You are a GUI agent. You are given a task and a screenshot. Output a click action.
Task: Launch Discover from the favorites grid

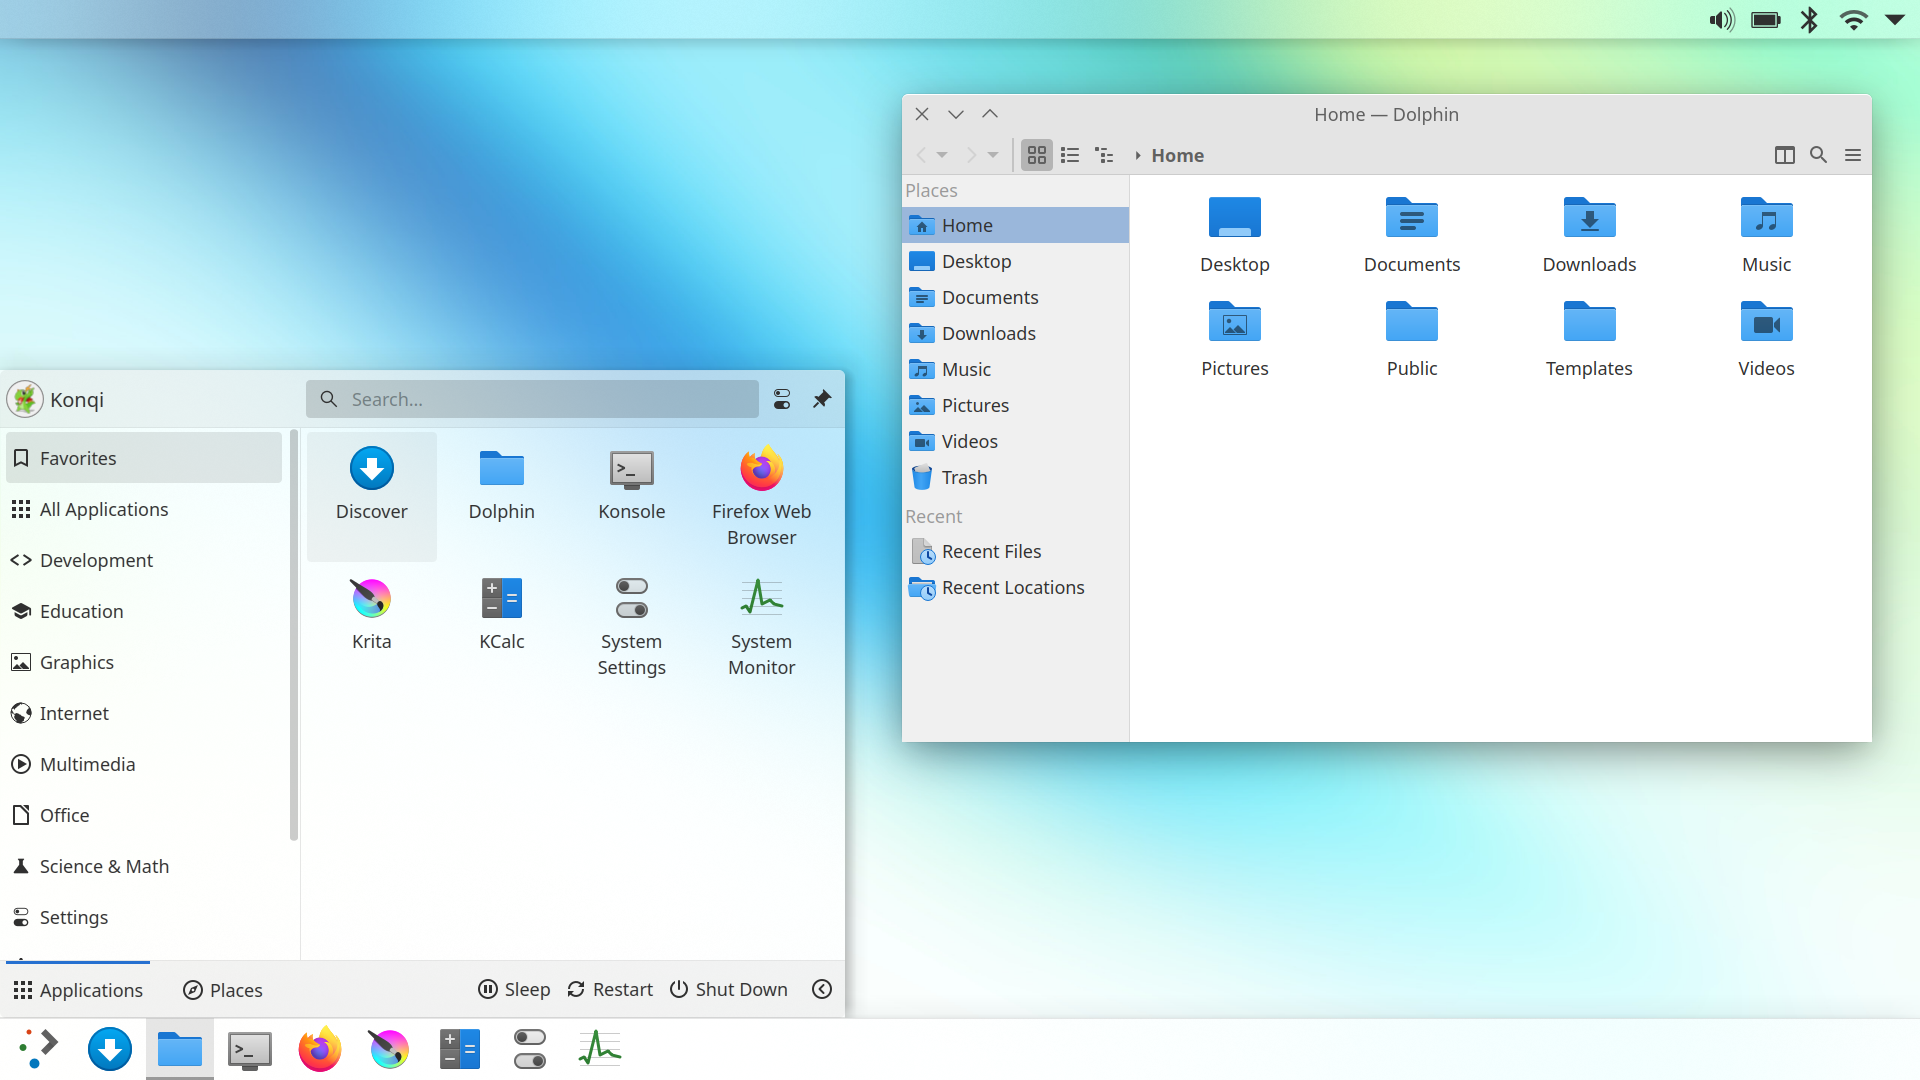[x=371, y=496]
